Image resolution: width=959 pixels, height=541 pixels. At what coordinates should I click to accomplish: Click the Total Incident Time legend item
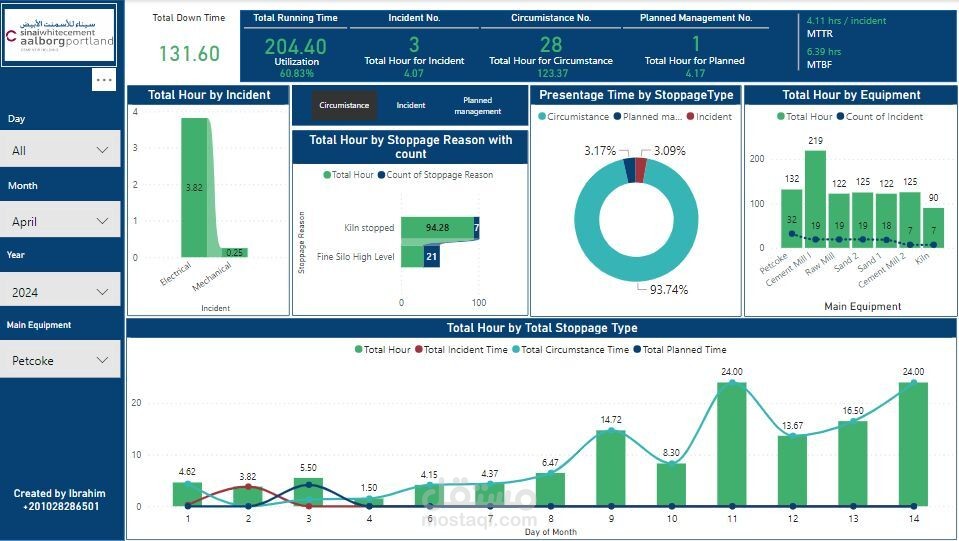[461, 350]
